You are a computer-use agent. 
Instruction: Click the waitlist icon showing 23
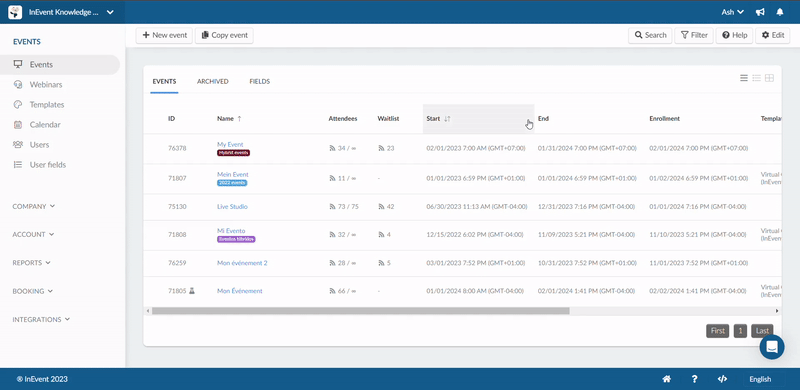pyautogui.click(x=381, y=149)
